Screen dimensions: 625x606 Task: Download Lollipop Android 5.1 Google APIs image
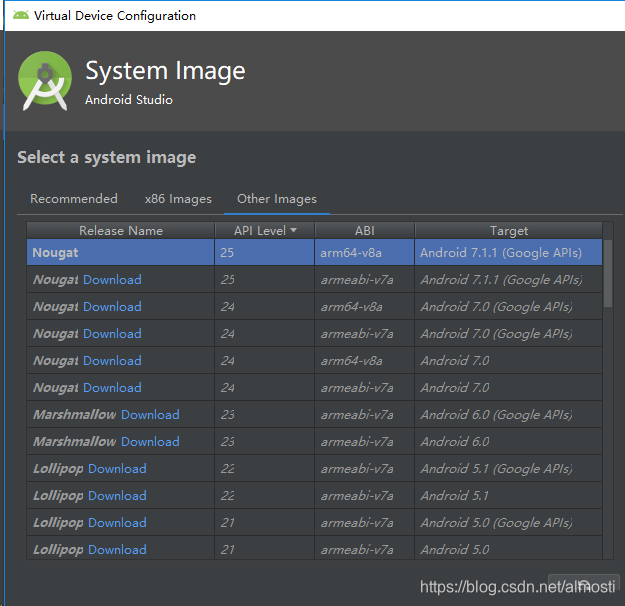(x=117, y=468)
